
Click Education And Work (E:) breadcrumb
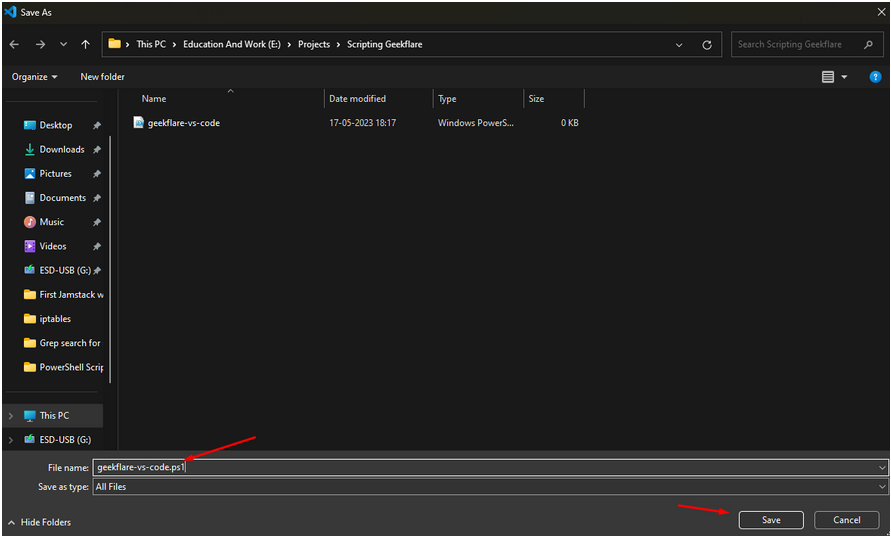[232, 44]
